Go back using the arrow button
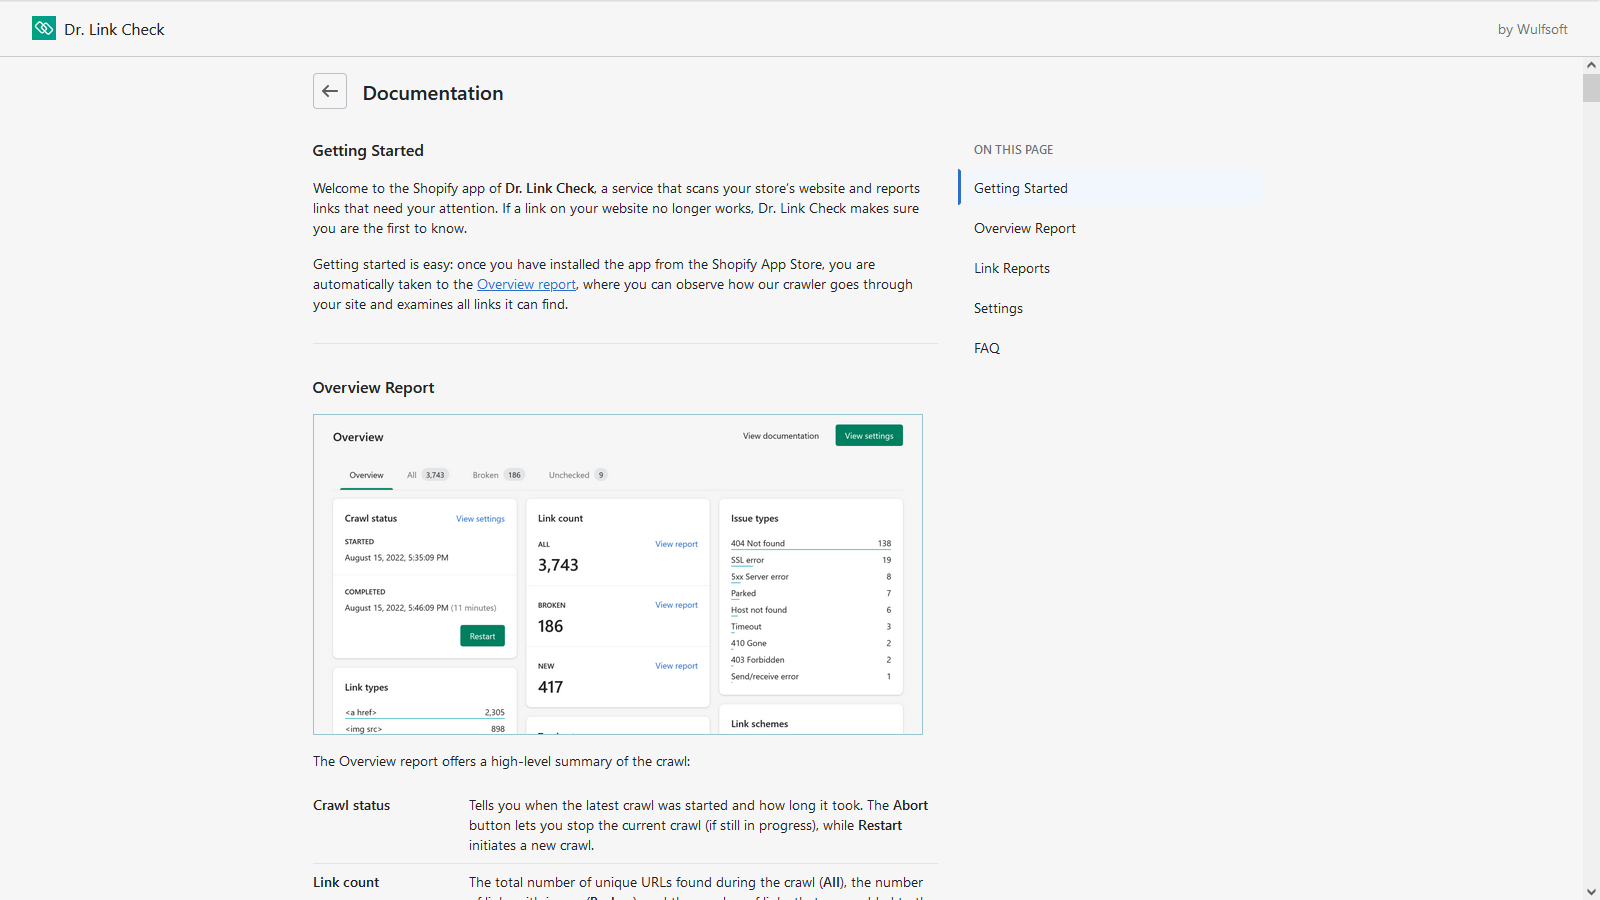 tap(330, 91)
